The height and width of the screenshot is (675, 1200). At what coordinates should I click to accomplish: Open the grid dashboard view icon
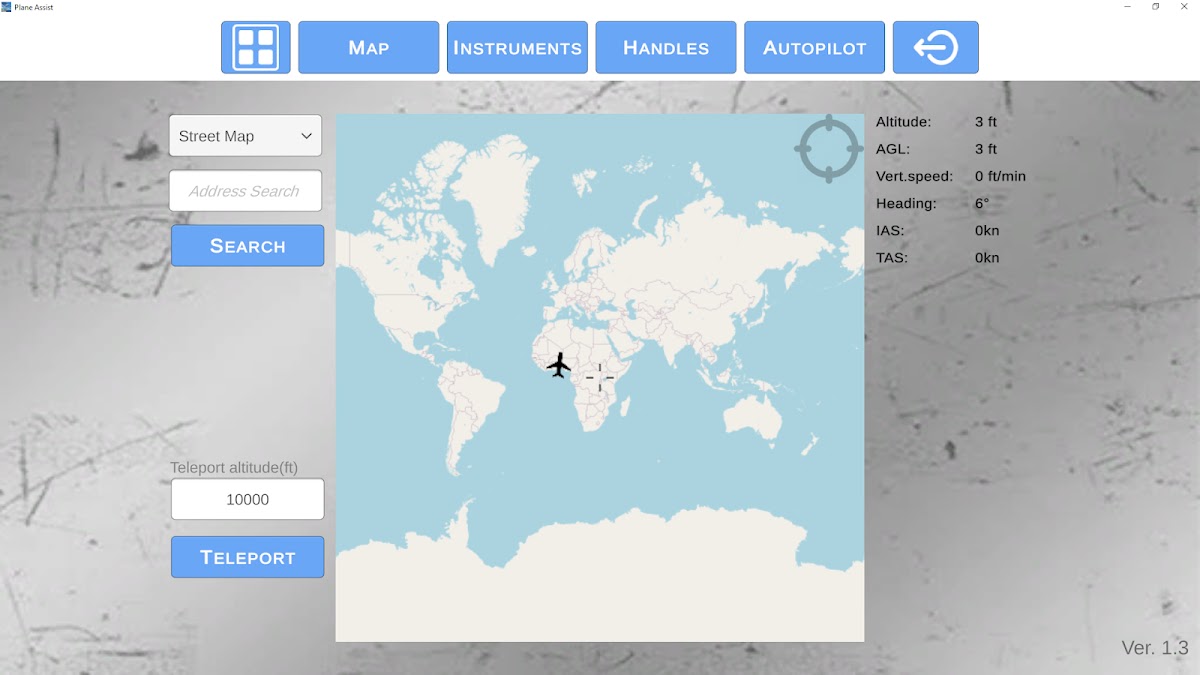tap(256, 47)
